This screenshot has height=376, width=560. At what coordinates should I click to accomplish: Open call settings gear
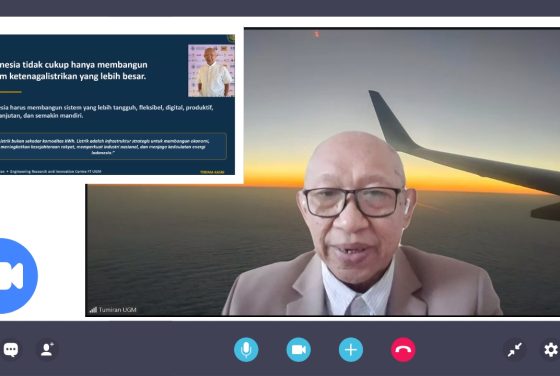click(x=551, y=350)
